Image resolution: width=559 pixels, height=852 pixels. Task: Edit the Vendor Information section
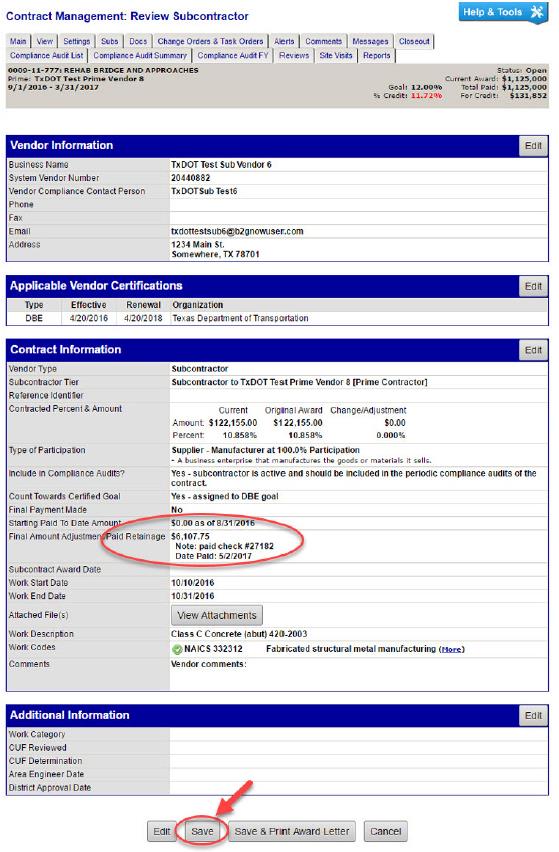533,146
